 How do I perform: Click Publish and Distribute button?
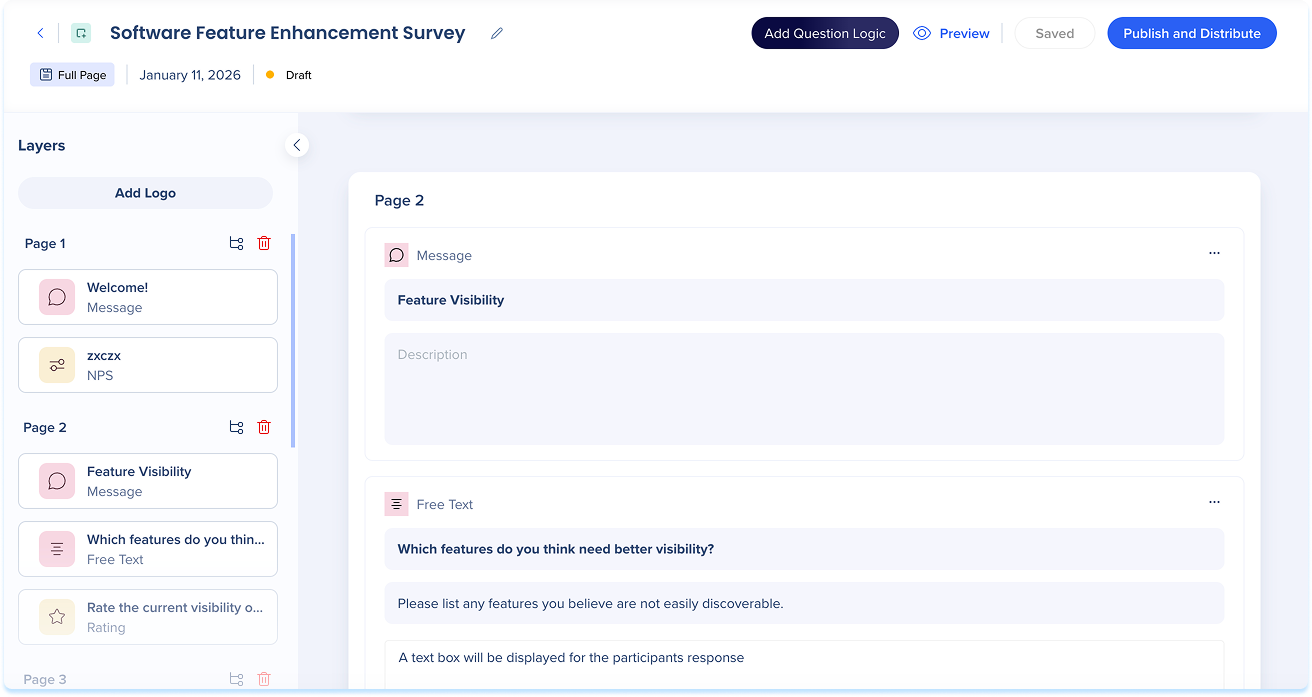tap(1191, 33)
